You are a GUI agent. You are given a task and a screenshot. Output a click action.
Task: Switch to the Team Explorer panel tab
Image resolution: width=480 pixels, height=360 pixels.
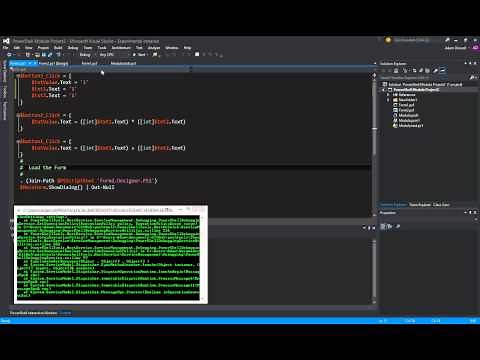(420, 205)
